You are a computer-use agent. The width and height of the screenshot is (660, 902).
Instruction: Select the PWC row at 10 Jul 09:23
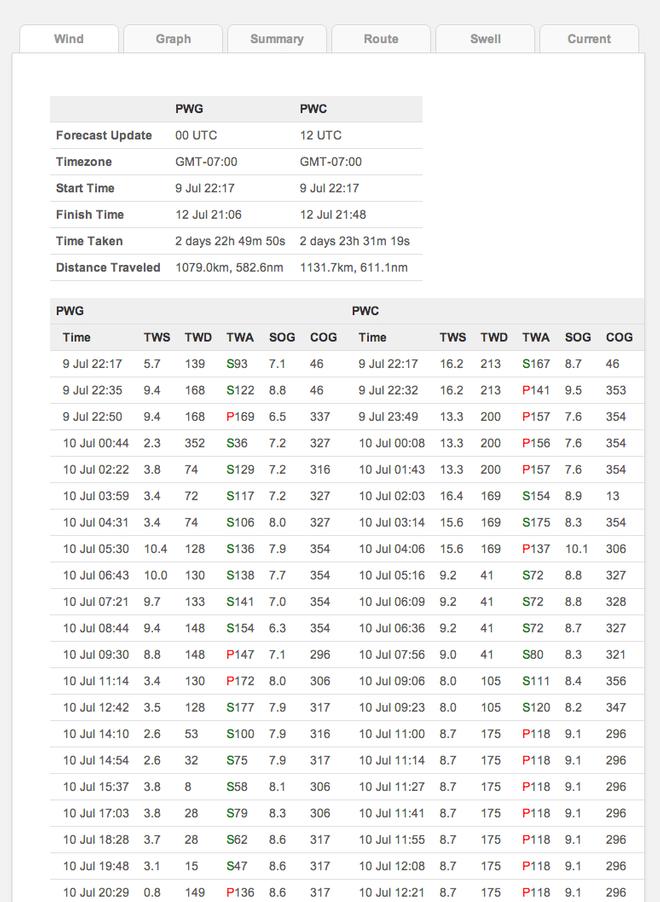pyautogui.click(x=391, y=707)
